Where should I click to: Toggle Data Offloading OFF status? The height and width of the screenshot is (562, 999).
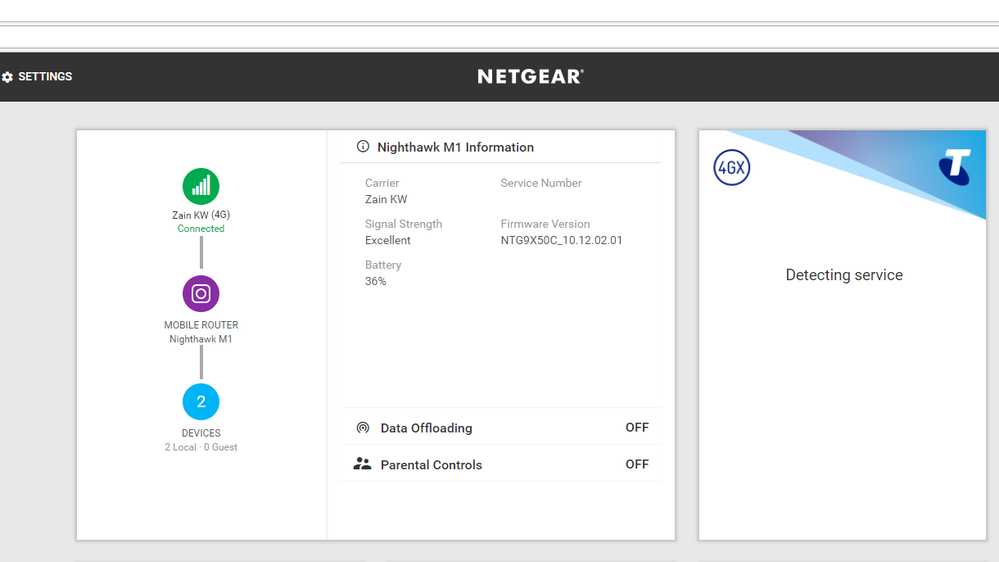(637, 428)
